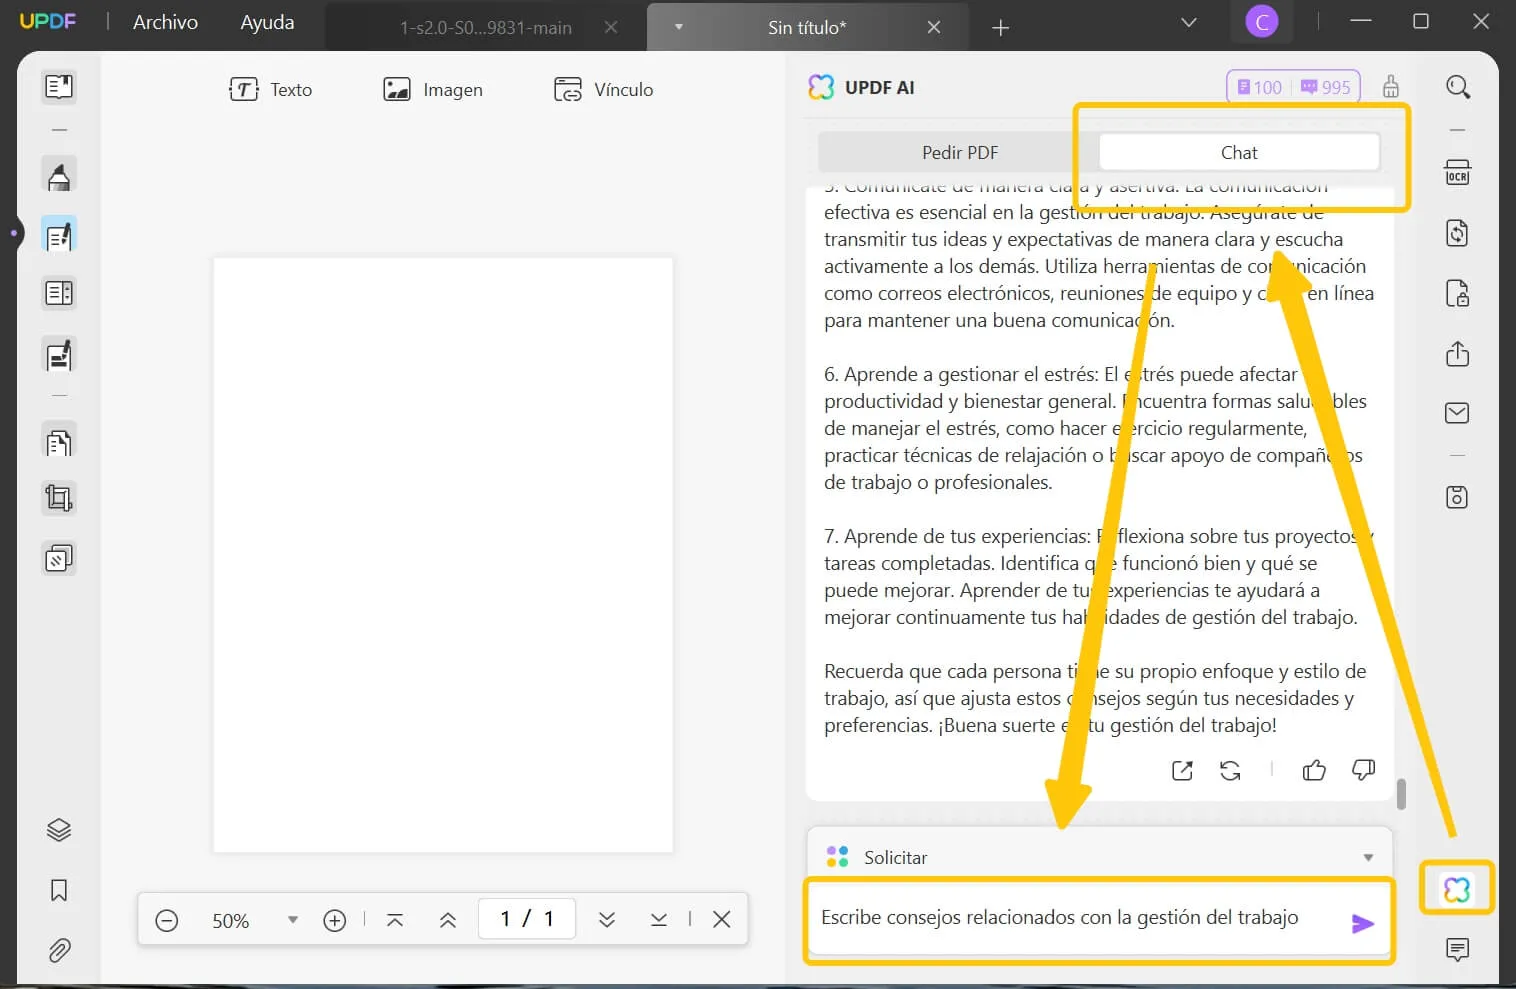Send the file by email icon
Screen dimensions: 1516x989
(x=1458, y=413)
